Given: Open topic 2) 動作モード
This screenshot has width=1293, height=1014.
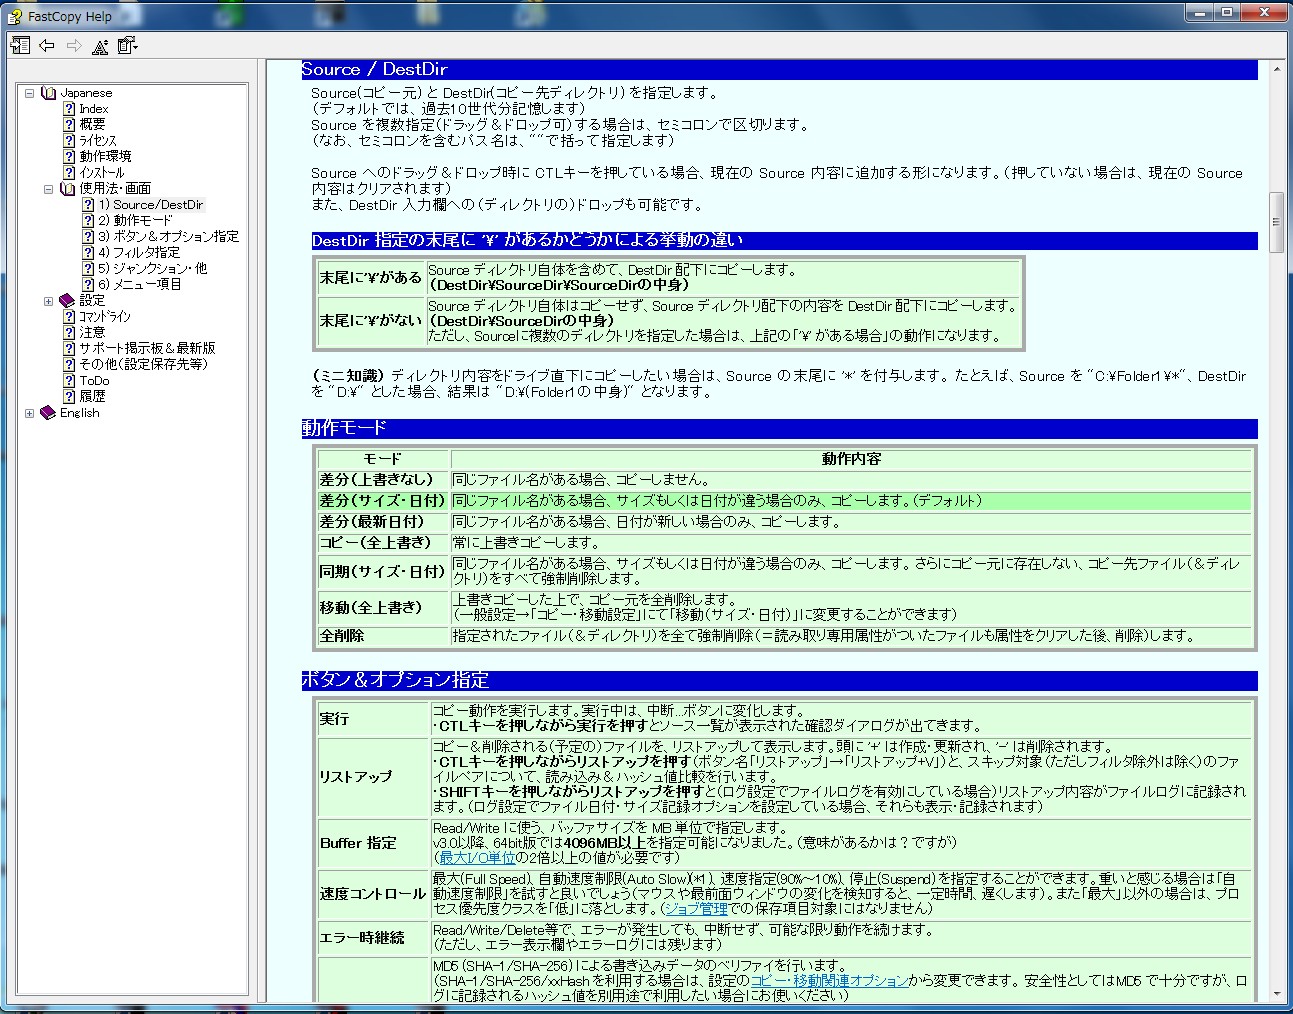Looking at the screenshot, I should tap(135, 220).
